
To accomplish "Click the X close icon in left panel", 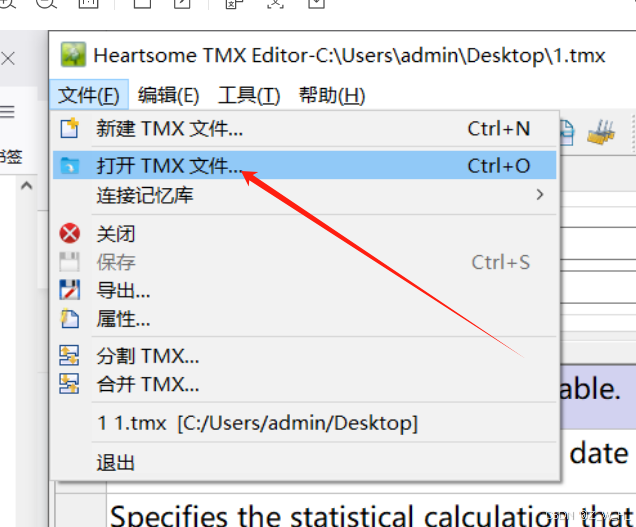I will click(8, 59).
